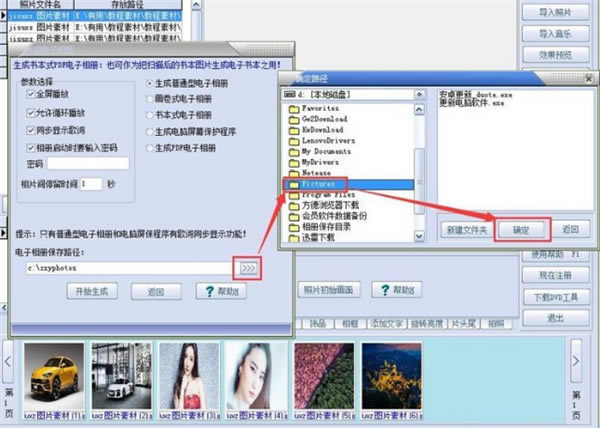
Task: Switch to the 饰品 tab
Action: [318, 324]
